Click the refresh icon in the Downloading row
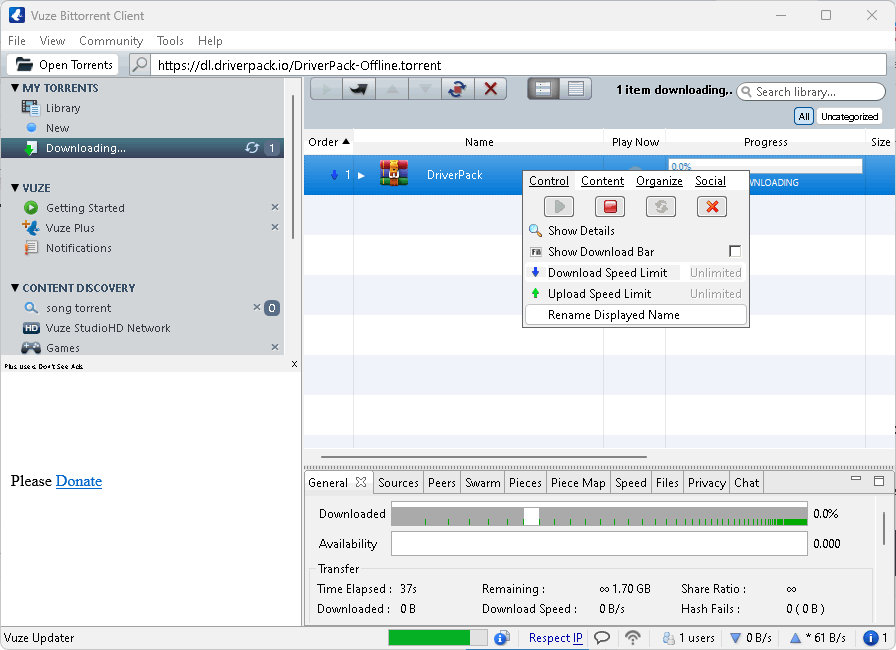The width and height of the screenshot is (896, 650). [x=252, y=147]
